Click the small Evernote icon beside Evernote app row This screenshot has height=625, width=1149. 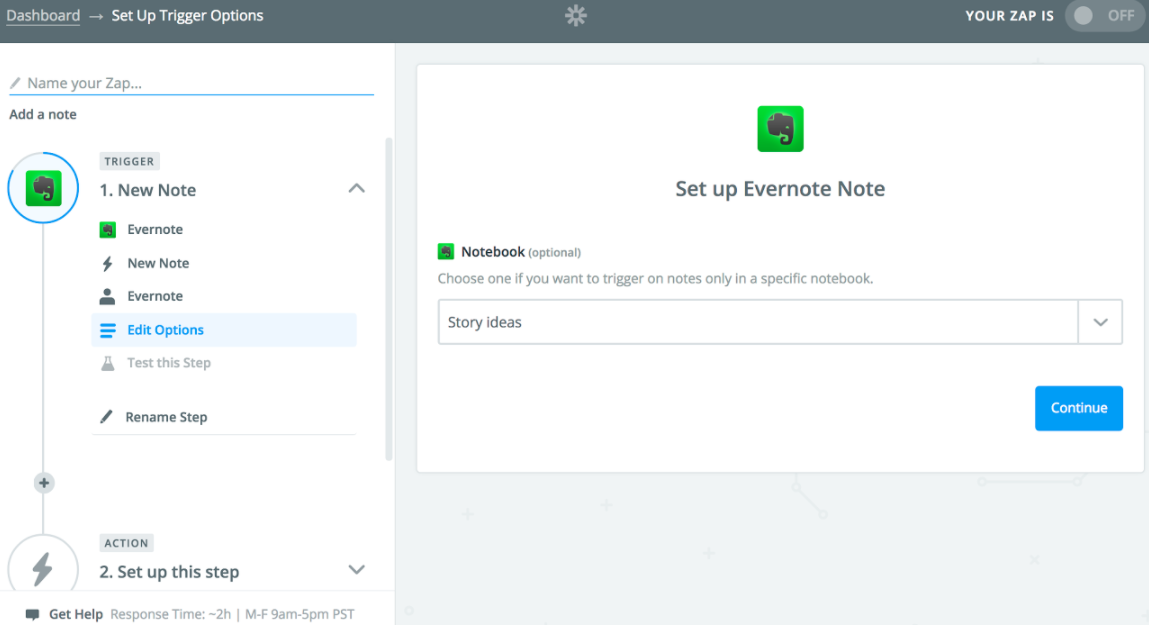click(x=108, y=230)
